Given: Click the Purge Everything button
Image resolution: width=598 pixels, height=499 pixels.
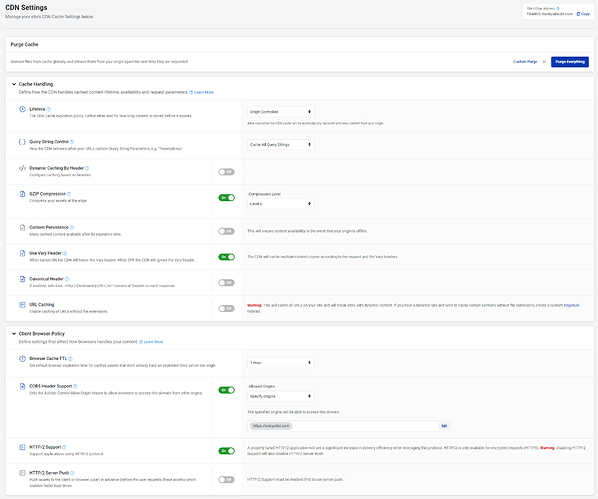Looking at the screenshot, I should [570, 62].
